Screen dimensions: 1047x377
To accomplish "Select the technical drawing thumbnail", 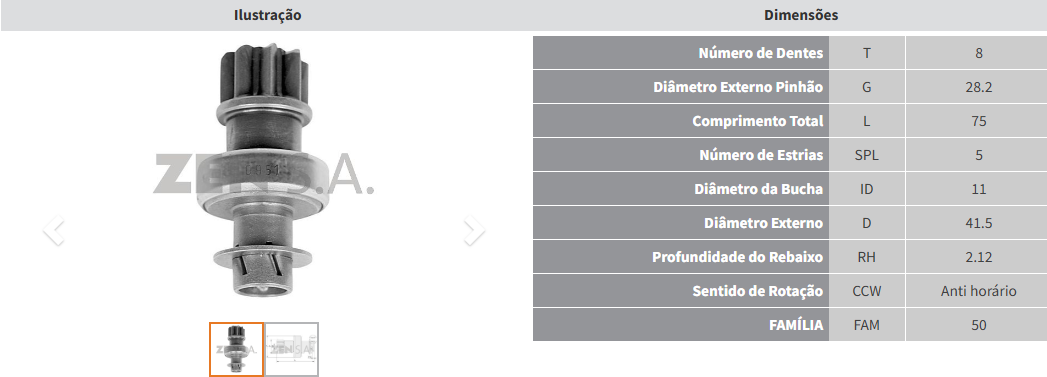I will pos(292,349).
